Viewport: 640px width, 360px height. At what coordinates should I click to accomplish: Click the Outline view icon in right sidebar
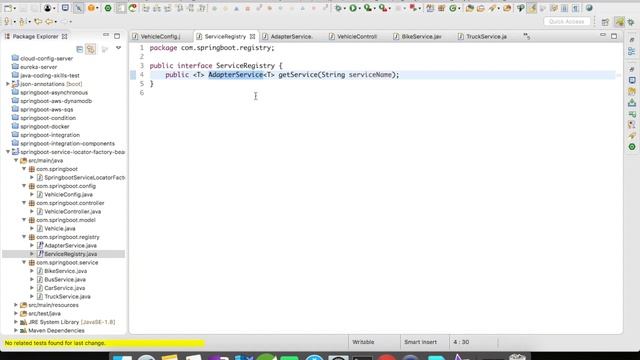pos(632,51)
